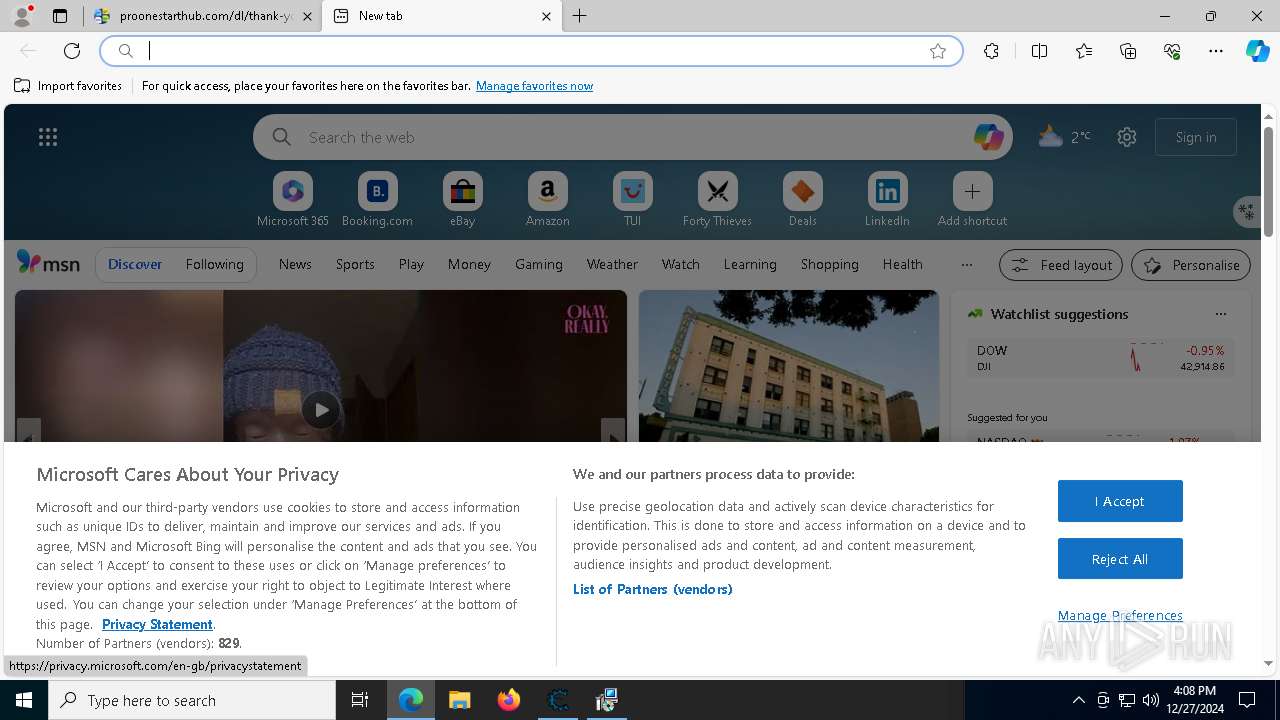
Task: Launch Copilot from the toolbar icon
Action: pyautogui.click(x=1257, y=51)
